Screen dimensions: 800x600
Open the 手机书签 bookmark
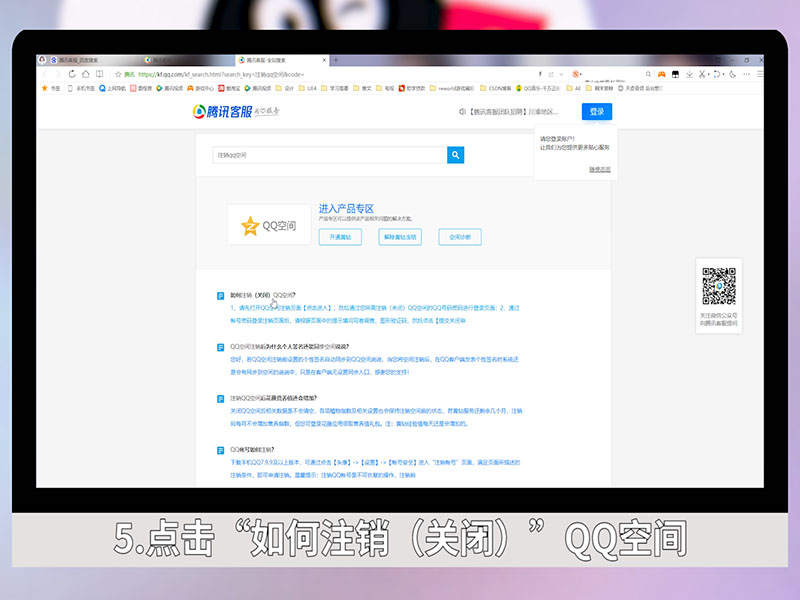pos(81,88)
